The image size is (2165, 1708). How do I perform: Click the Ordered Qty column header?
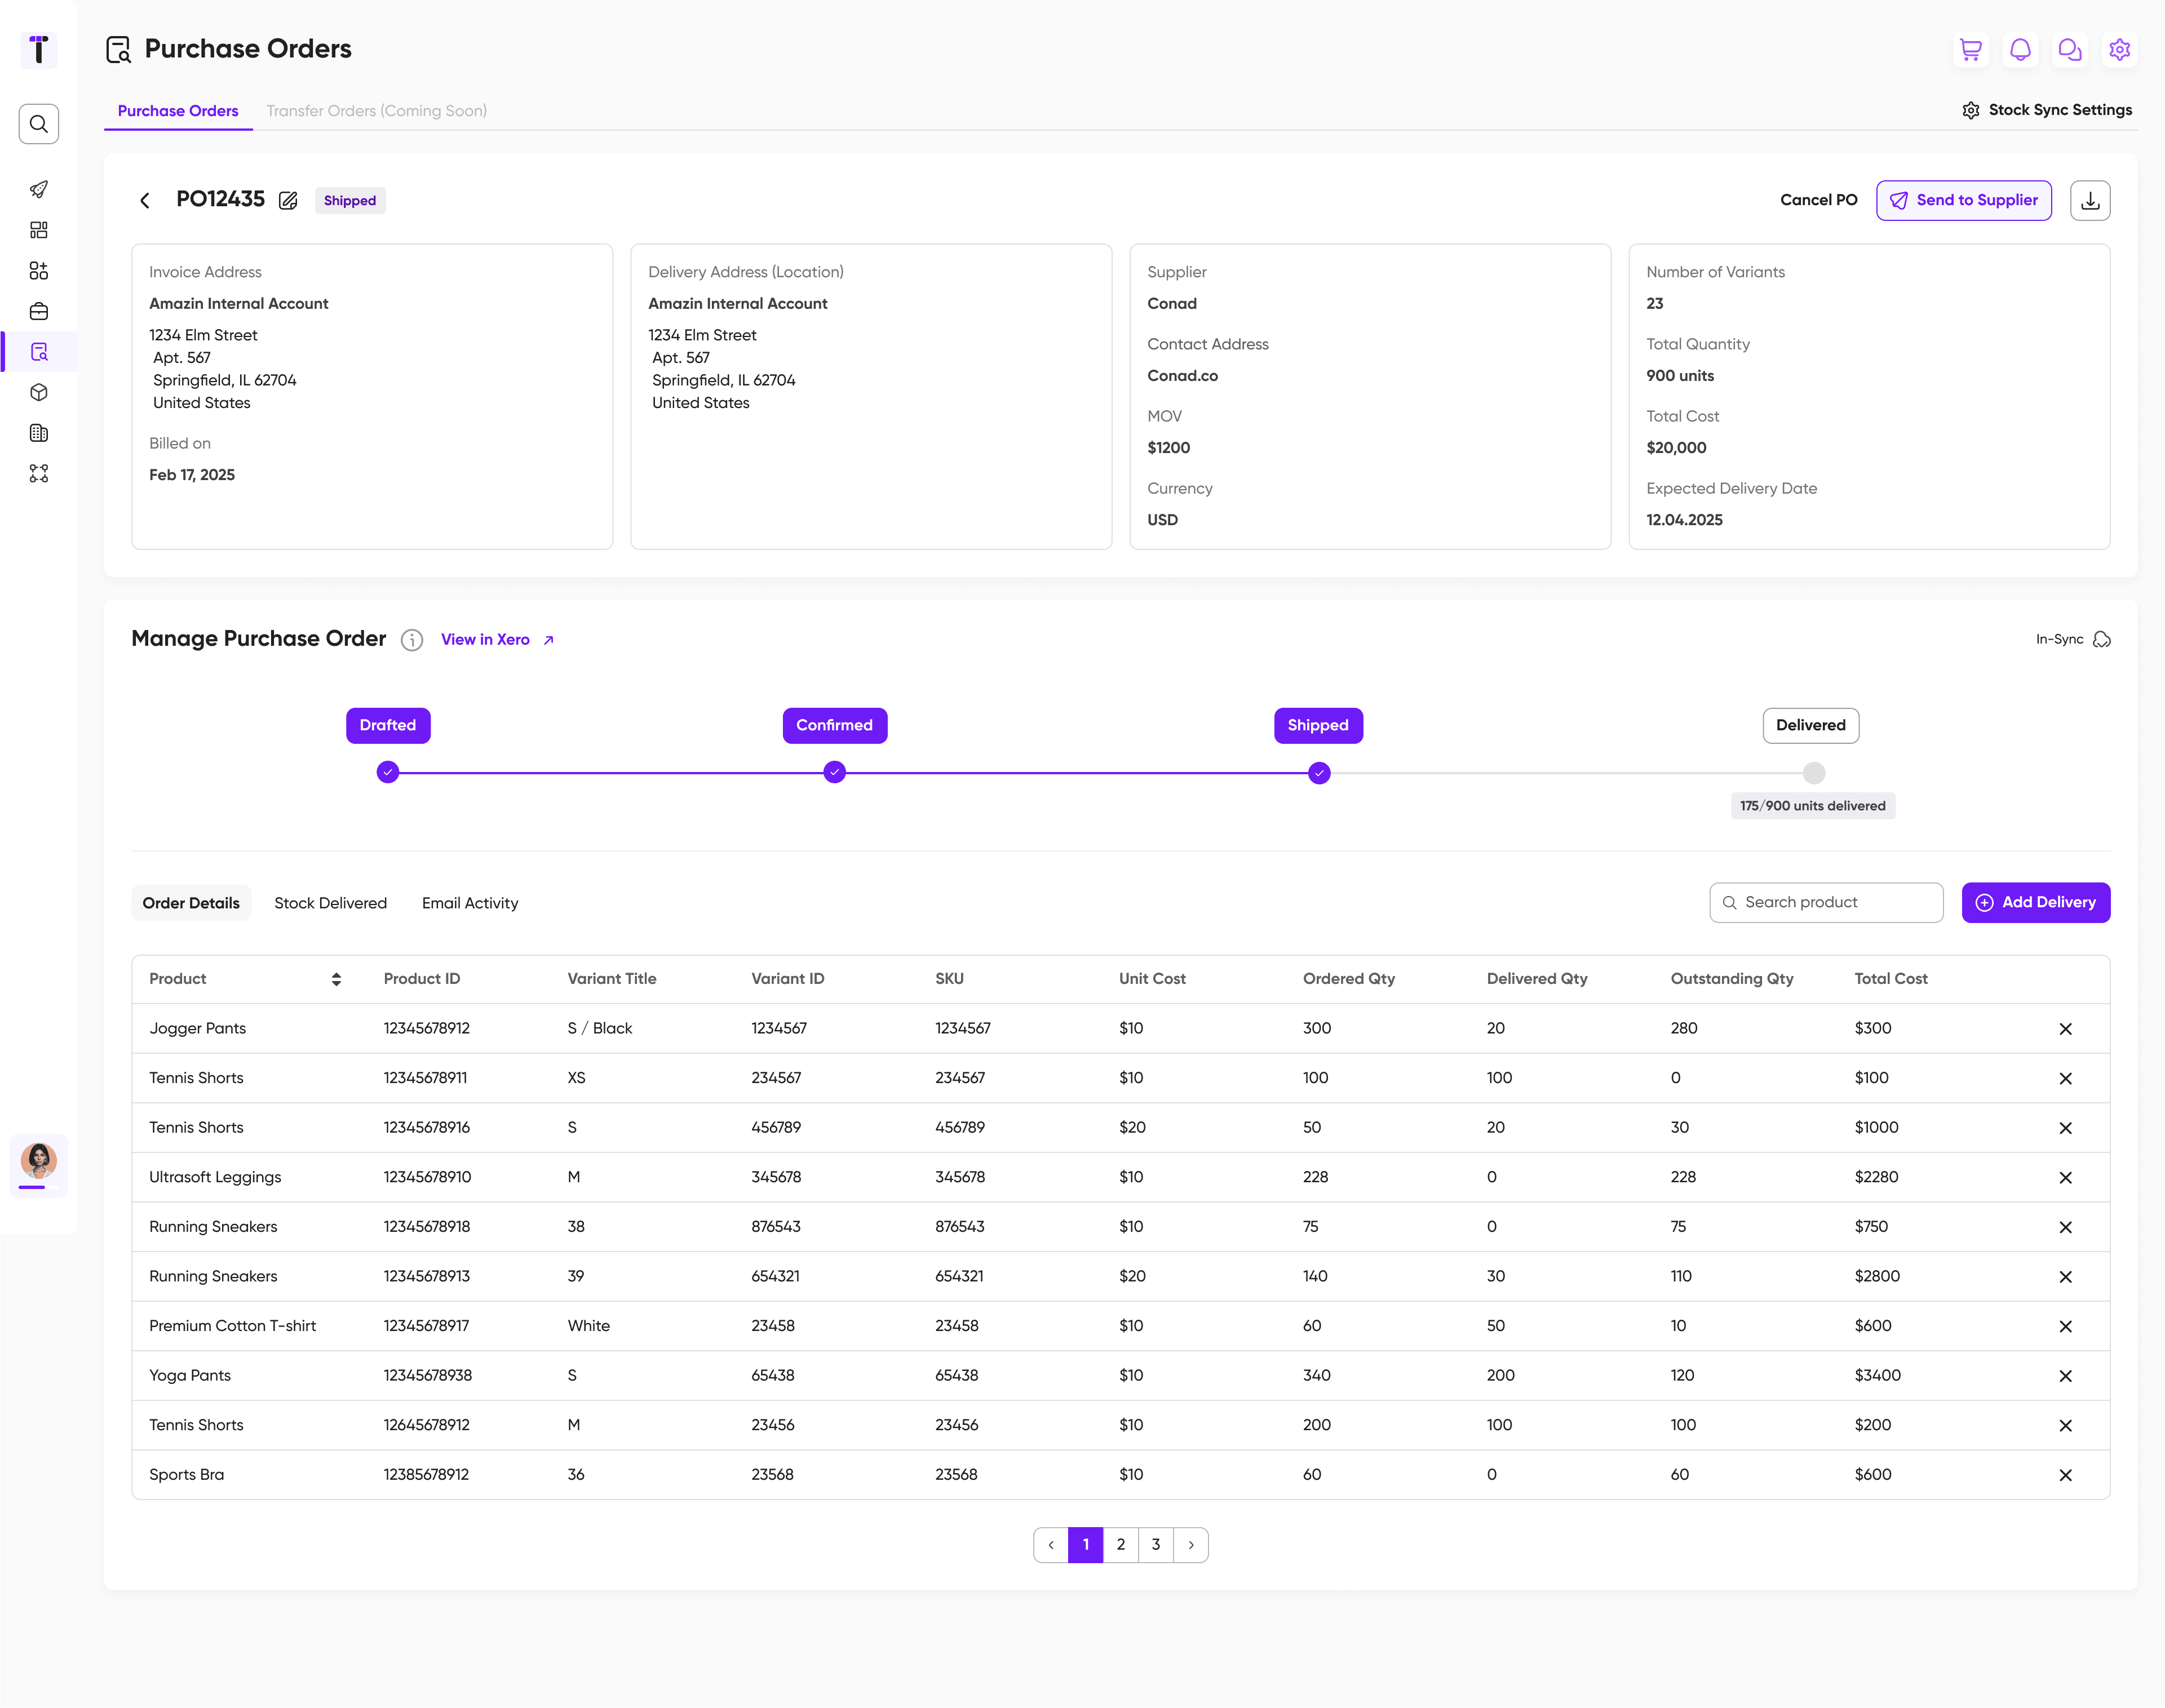(x=1349, y=979)
